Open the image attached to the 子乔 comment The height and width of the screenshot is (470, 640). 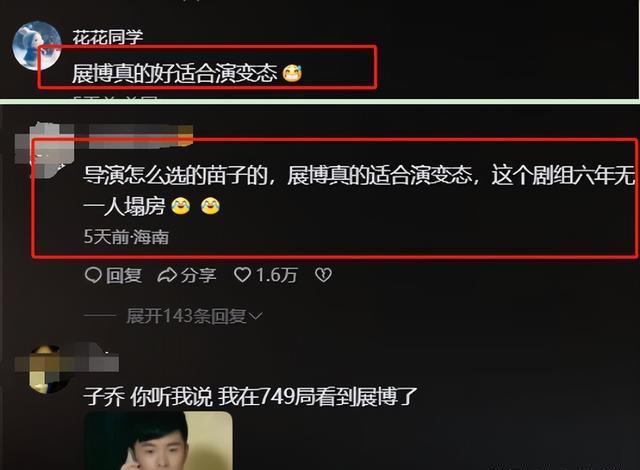(x=158, y=441)
